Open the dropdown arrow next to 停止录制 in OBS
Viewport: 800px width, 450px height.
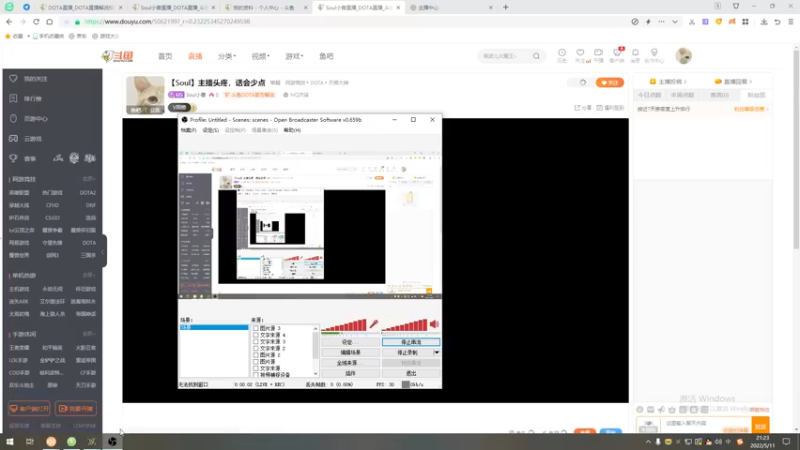tap(437, 353)
